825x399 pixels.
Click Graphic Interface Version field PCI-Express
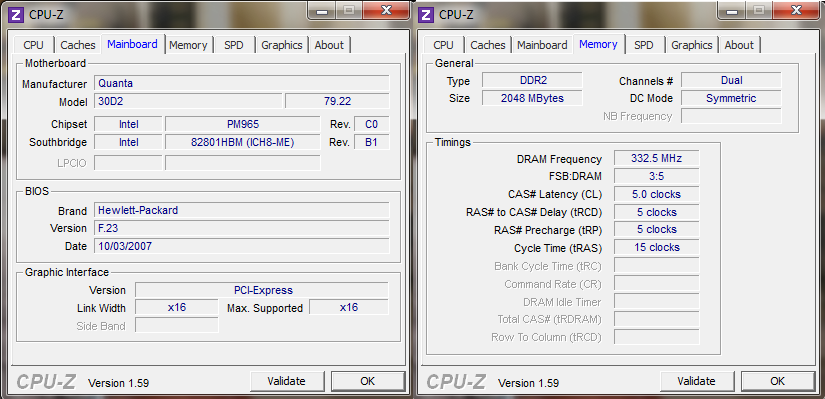261,290
